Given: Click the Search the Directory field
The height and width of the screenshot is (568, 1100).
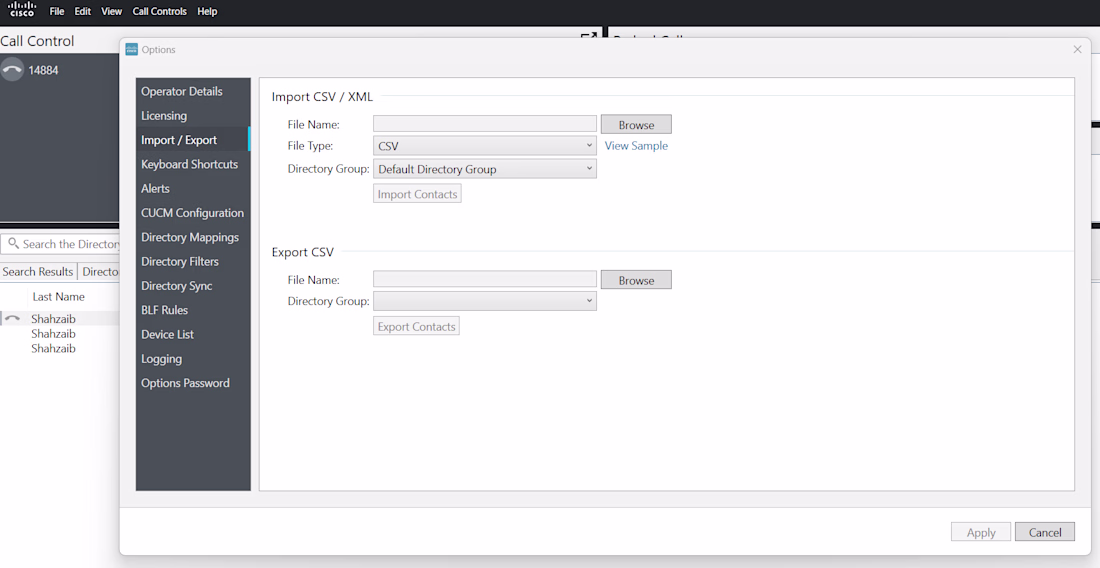Looking at the screenshot, I should coord(62,244).
